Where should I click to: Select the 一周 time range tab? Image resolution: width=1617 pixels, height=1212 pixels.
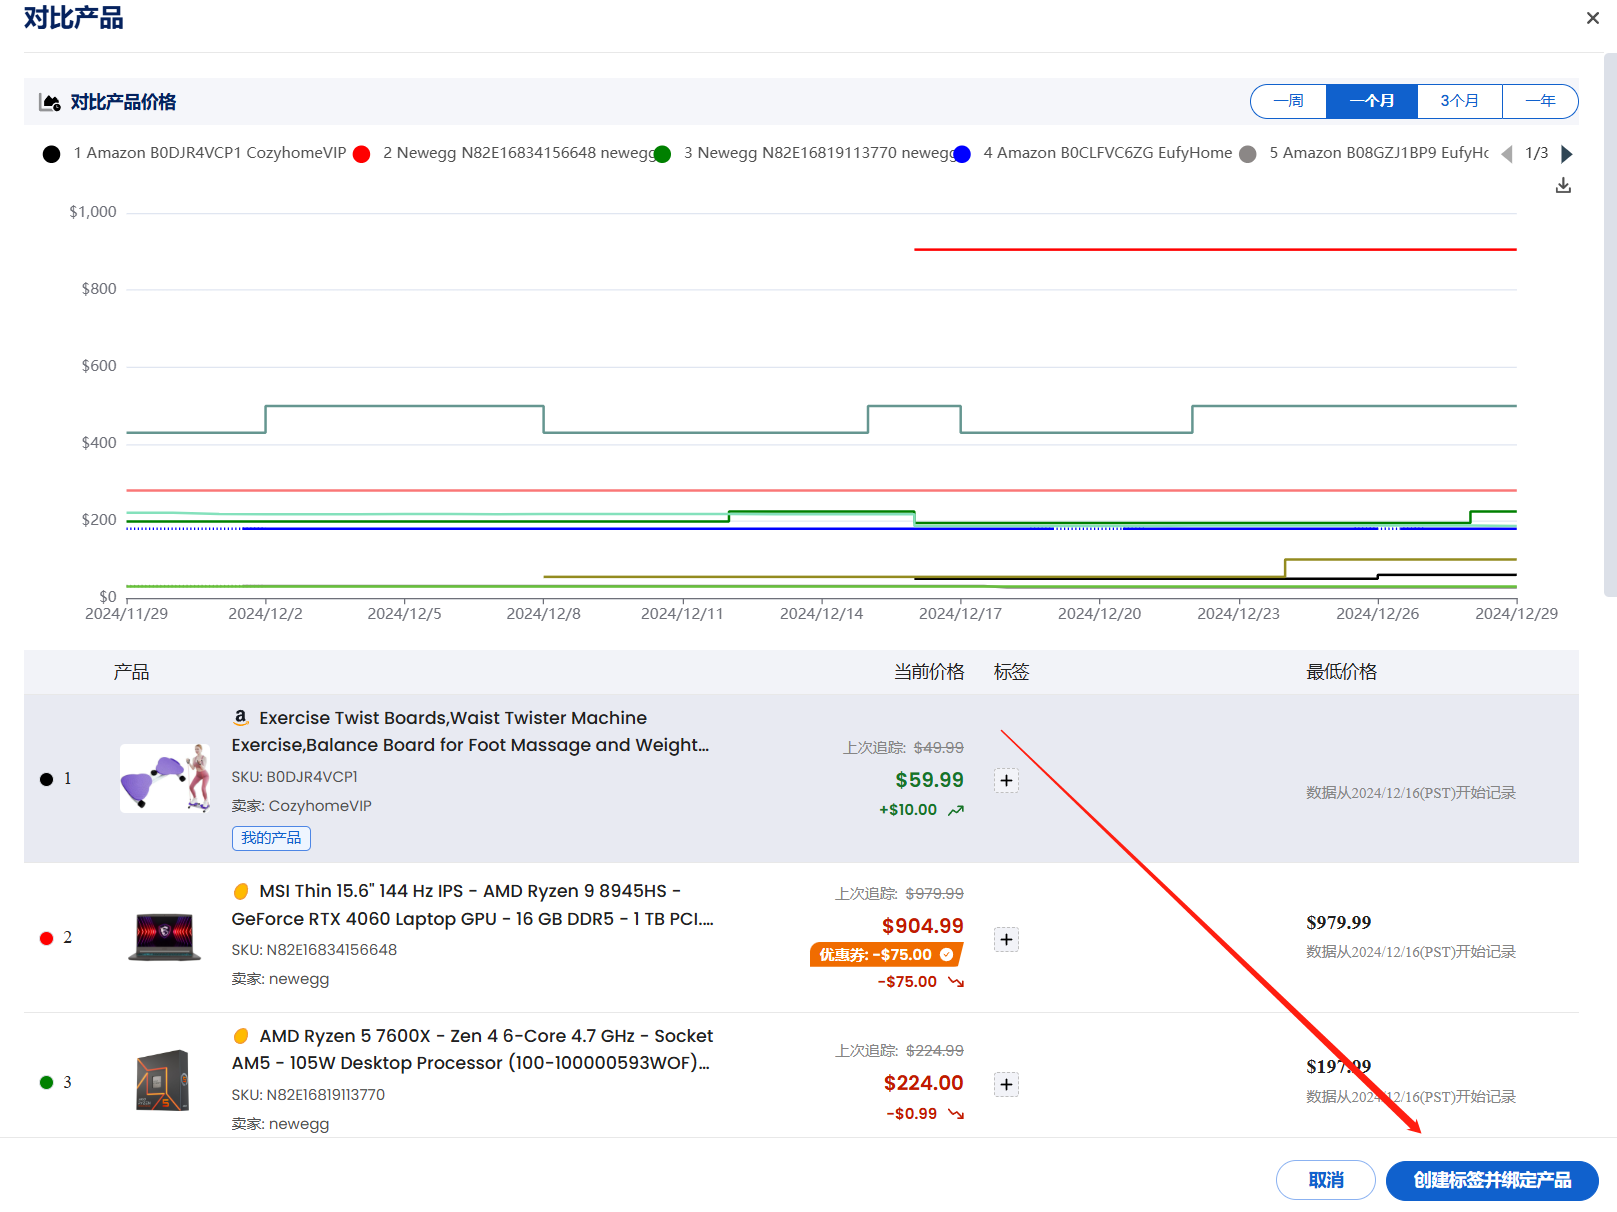(x=1288, y=101)
